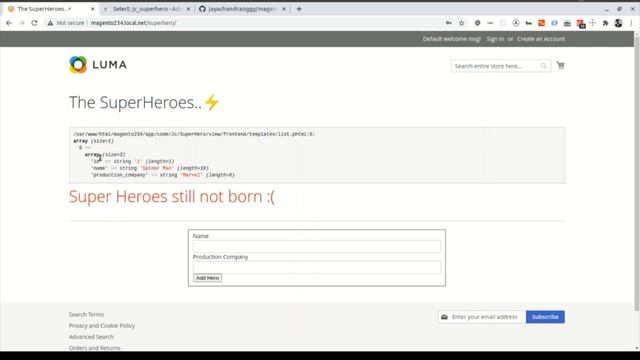640x360 pixels.
Task: Click the page vertical scrollbar
Action: (x=637, y=173)
